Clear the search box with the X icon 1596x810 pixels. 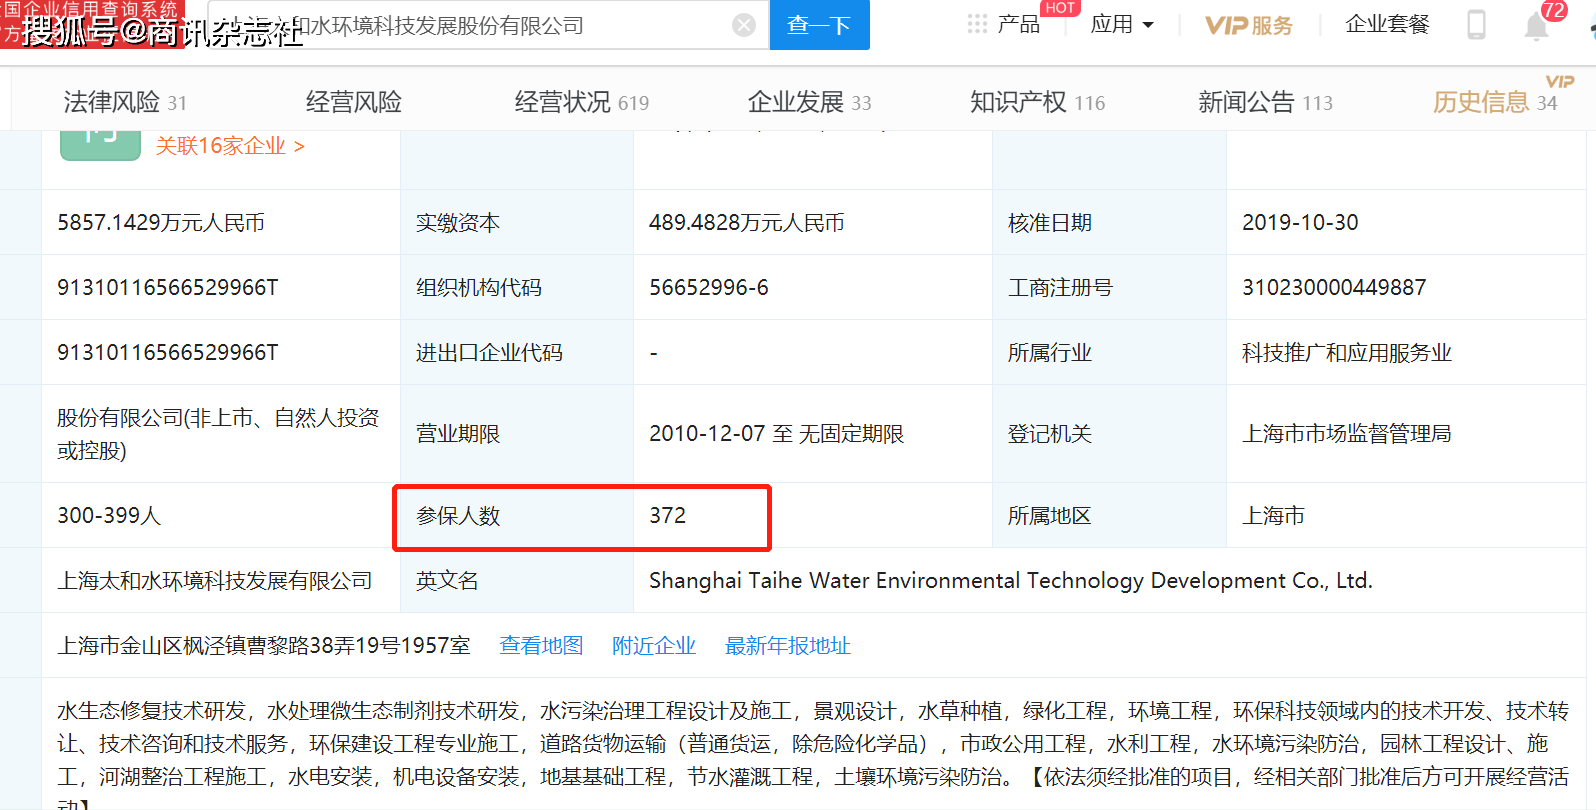point(744,25)
